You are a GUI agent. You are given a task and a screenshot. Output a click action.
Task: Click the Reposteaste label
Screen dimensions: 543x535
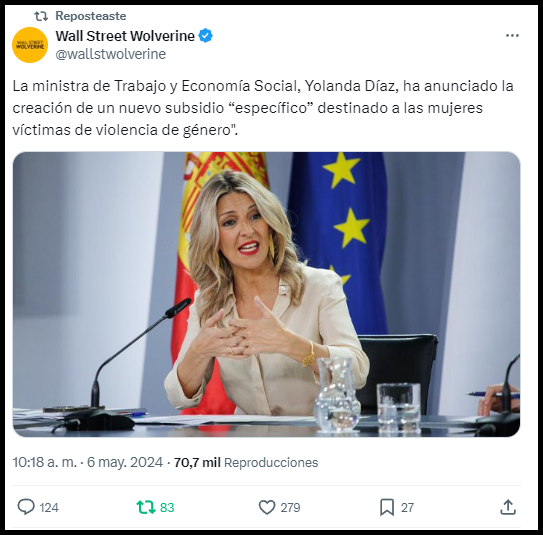(x=91, y=16)
